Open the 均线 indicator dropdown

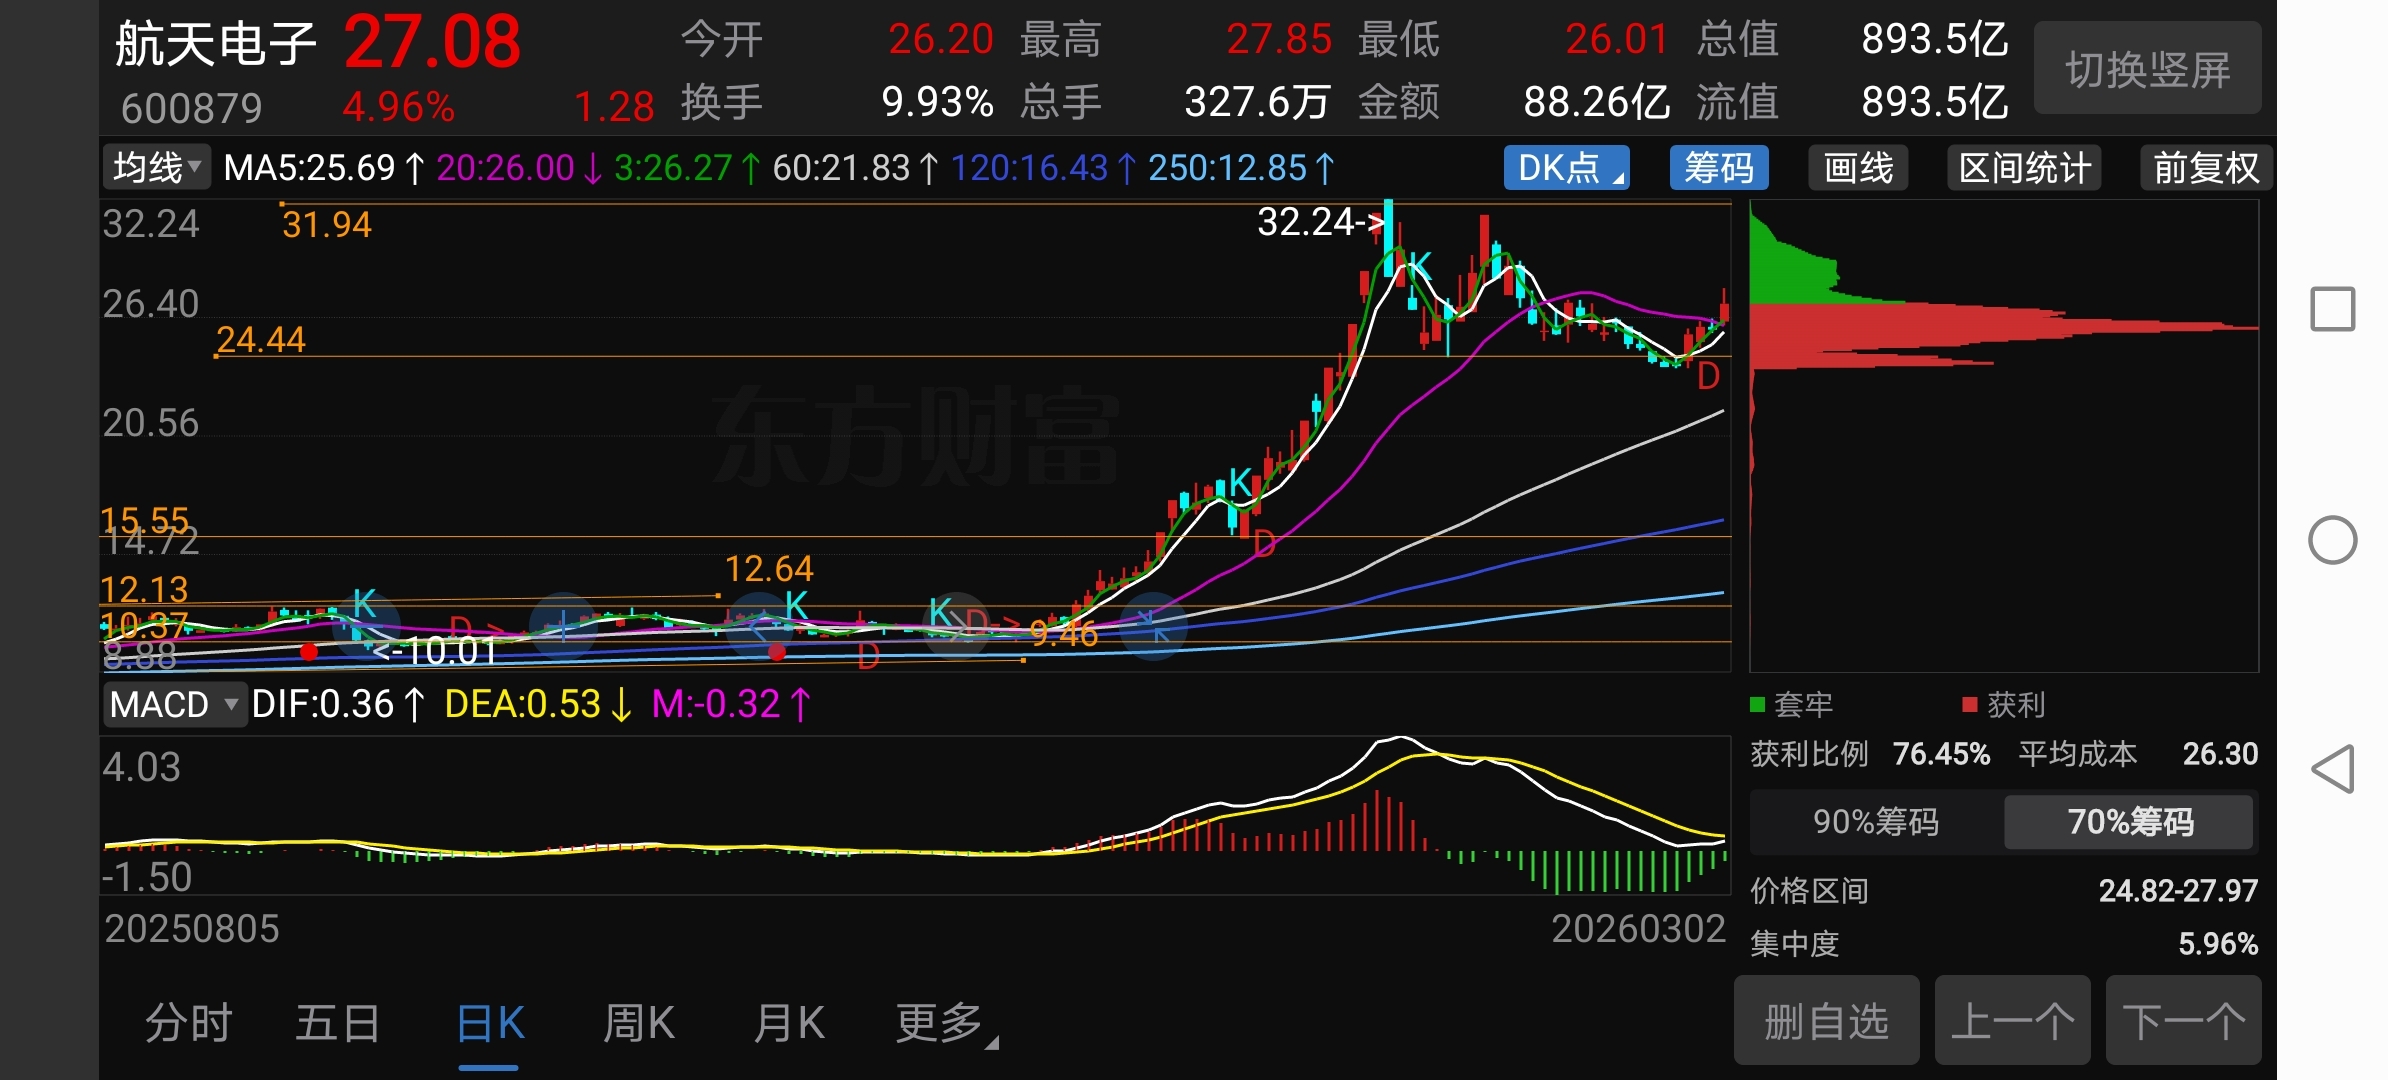157,168
